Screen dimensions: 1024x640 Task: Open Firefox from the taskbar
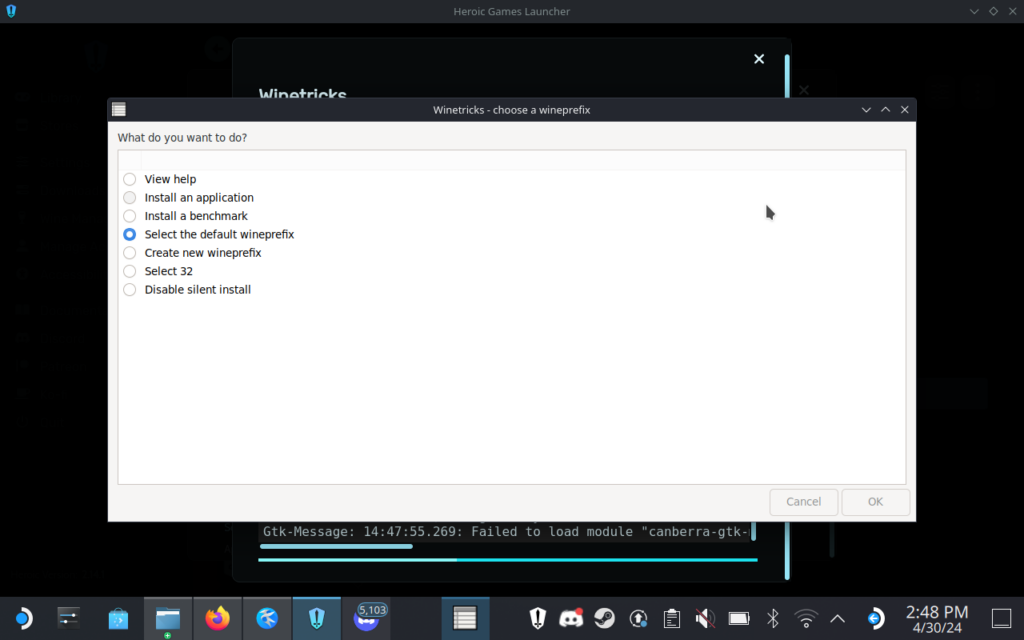[217, 618]
